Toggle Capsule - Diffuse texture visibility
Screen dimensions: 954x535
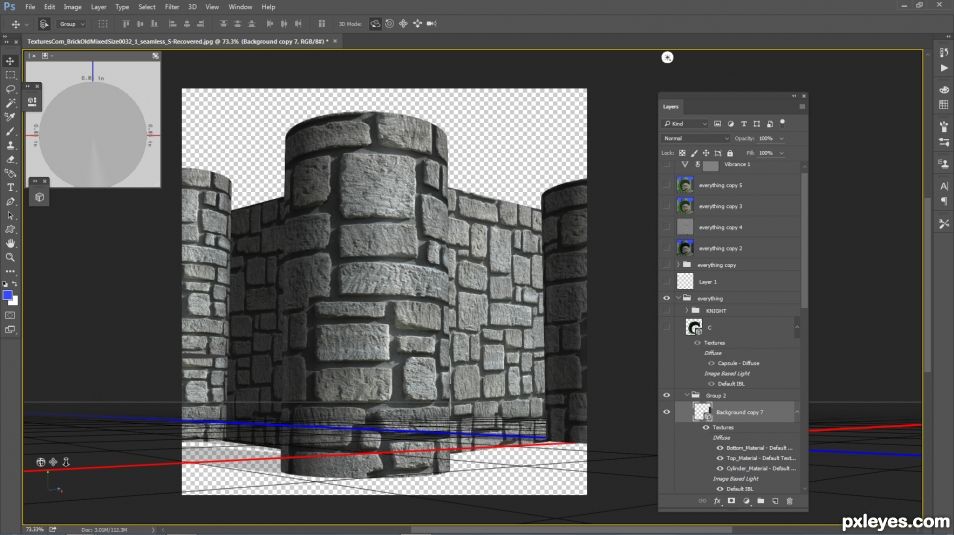pyautogui.click(x=711, y=363)
